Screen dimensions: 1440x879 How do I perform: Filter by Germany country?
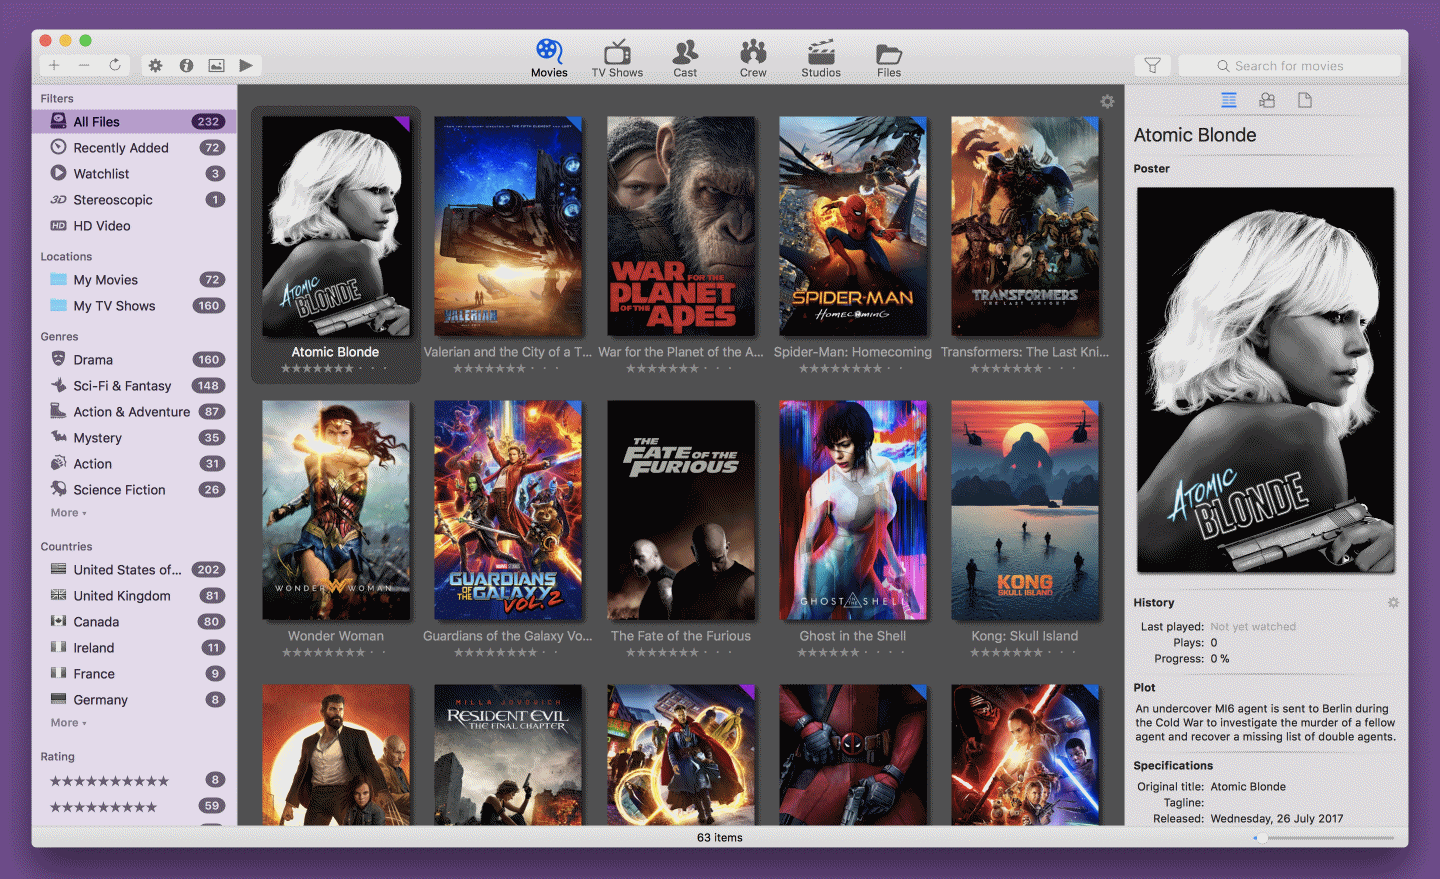[134, 699]
